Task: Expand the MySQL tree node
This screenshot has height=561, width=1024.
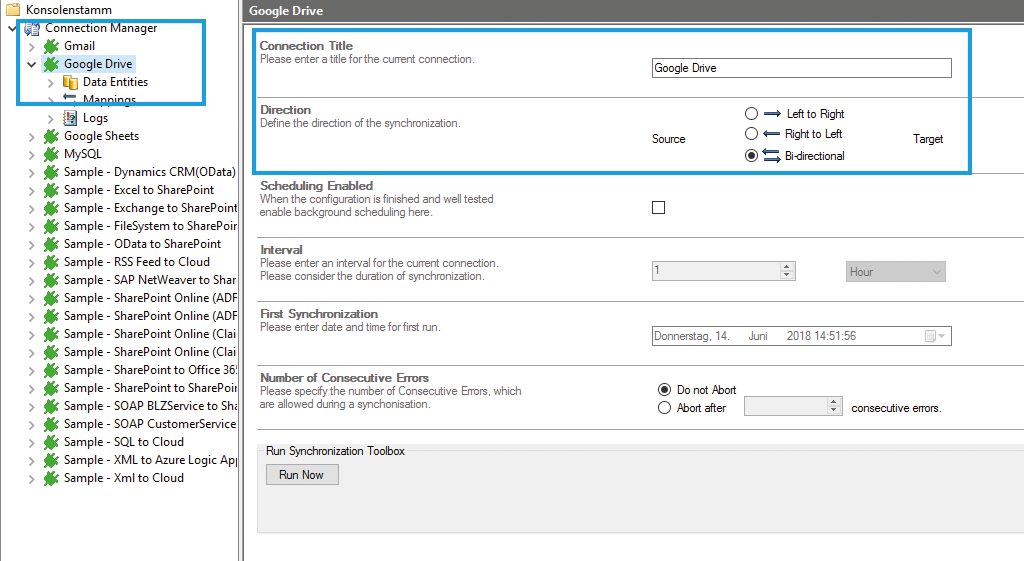Action: point(31,154)
